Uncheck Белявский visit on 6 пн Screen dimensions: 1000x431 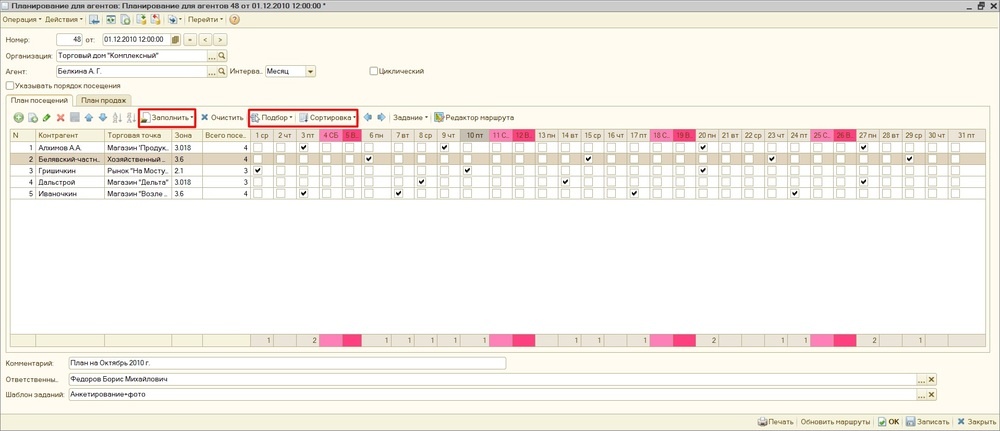[x=369, y=159]
